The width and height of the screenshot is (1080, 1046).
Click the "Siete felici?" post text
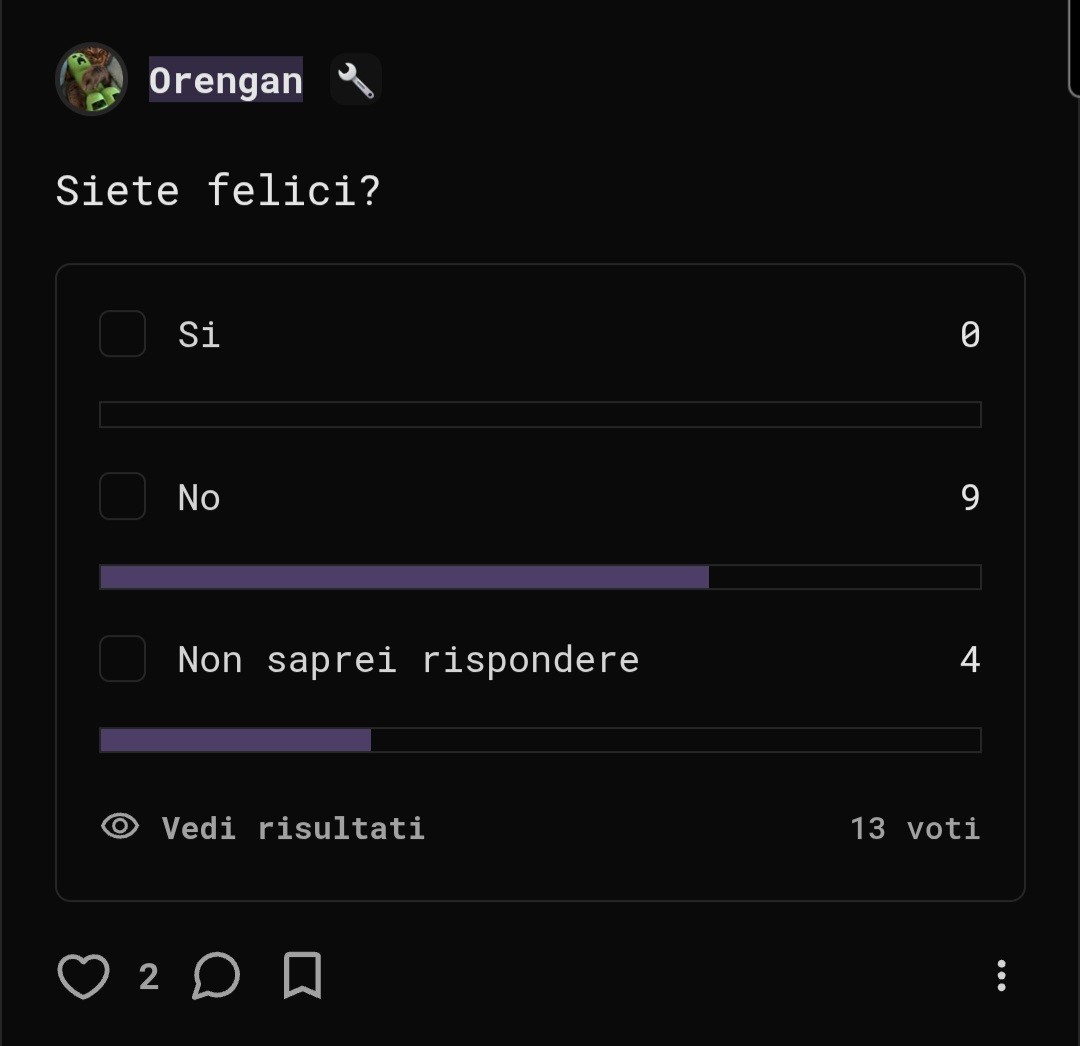click(218, 190)
